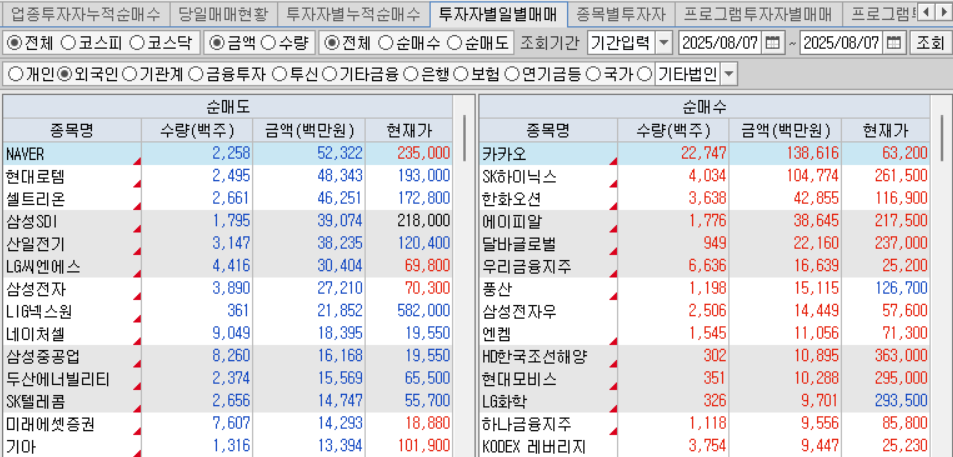The width and height of the screenshot is (953, 457).
Task: Select the SK하이닉스 row
Action: coord(704,176)
